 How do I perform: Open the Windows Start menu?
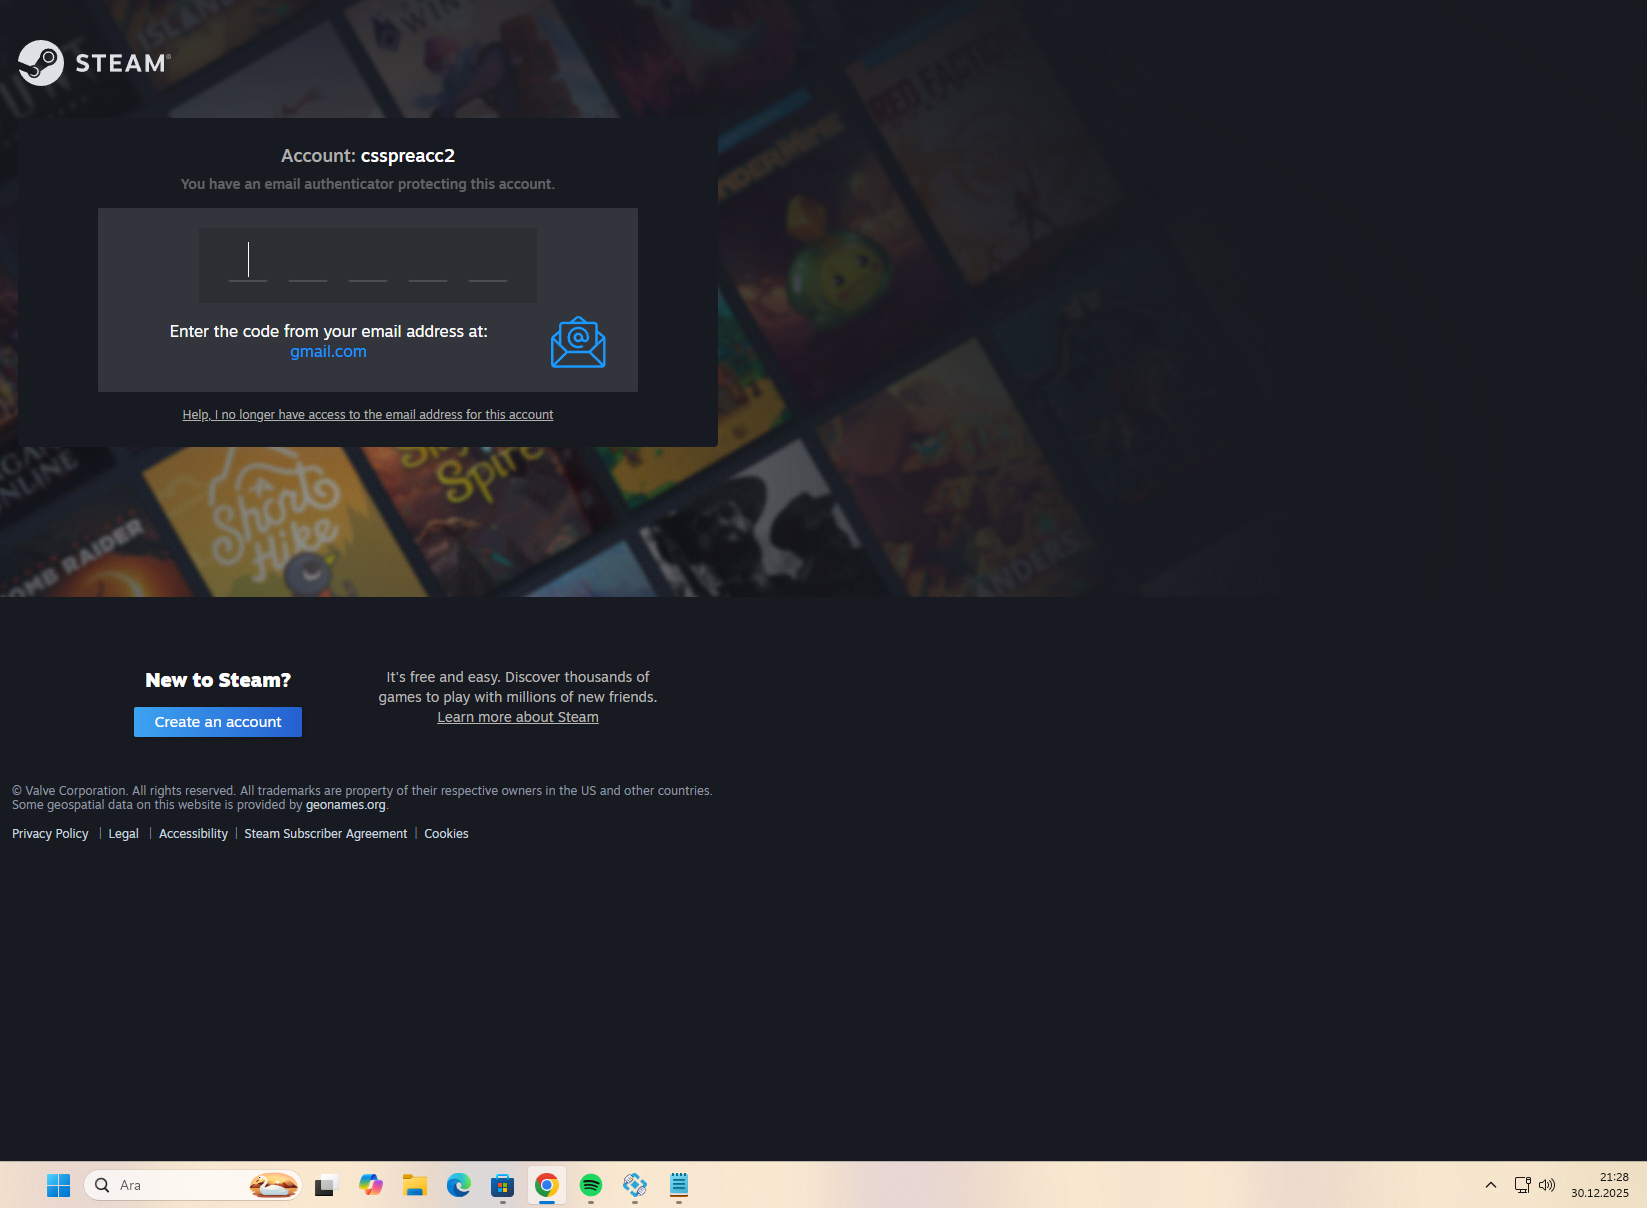[x=58, y=1185]
